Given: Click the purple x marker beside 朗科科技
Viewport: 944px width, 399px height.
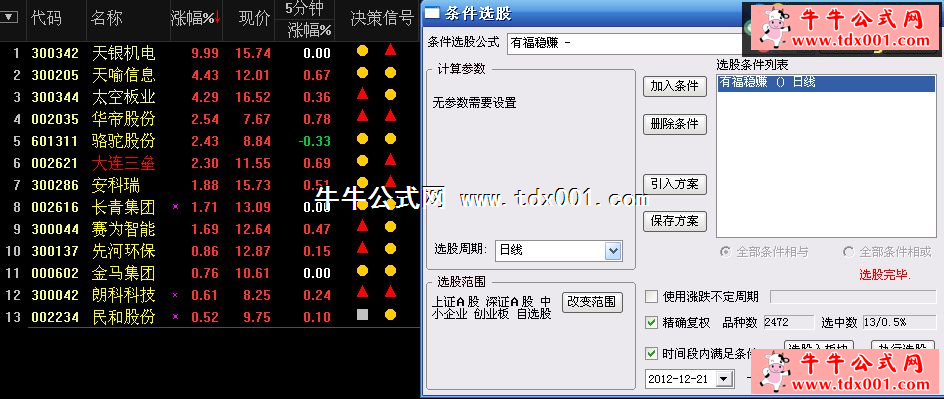Looking at the screenshot, I should (x=175, y=295).
